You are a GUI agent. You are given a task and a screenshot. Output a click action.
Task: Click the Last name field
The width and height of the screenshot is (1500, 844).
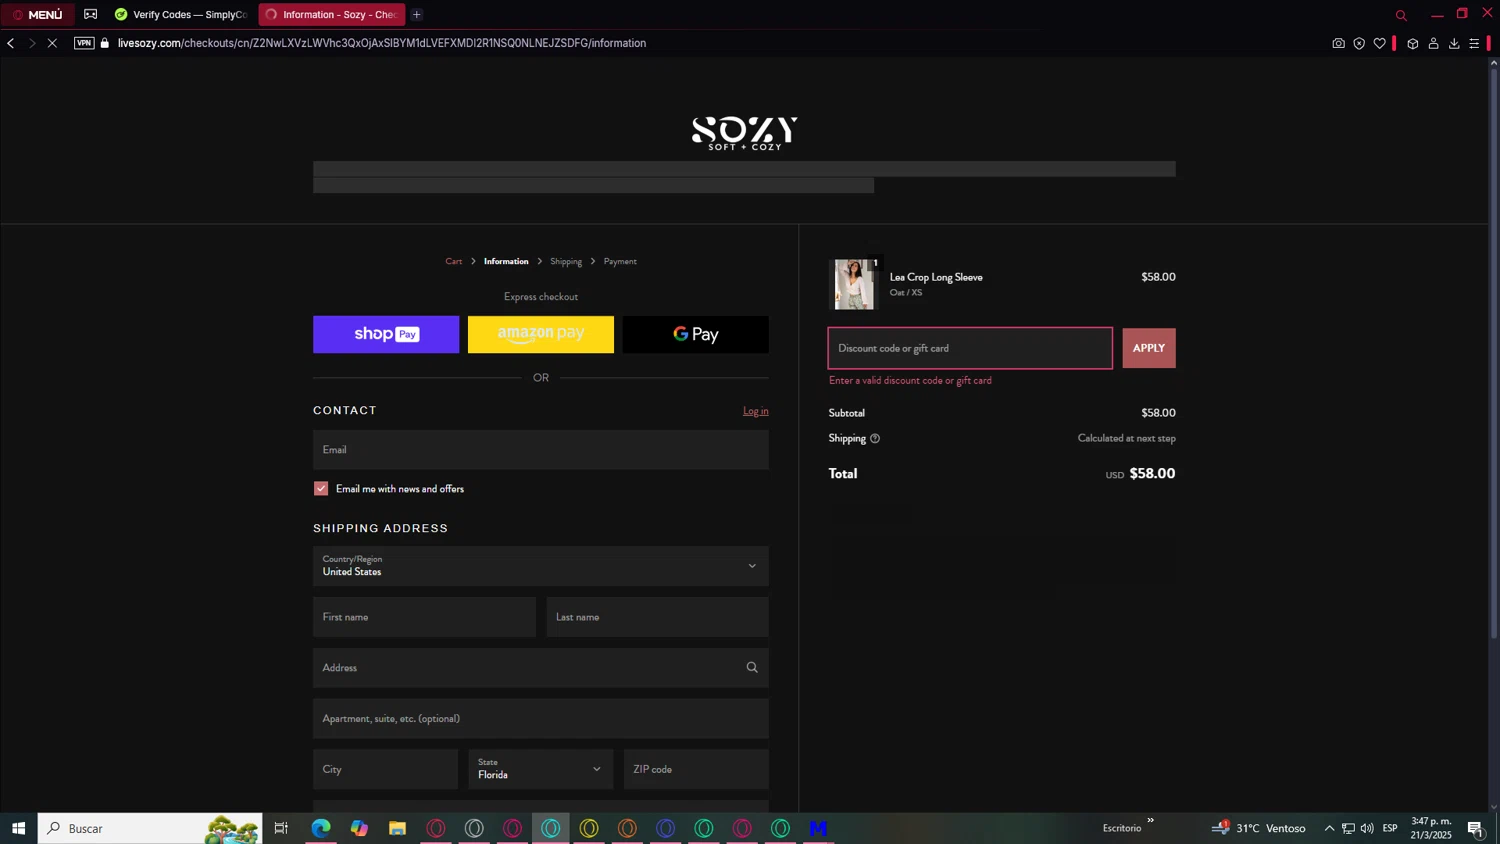(658, 617)
